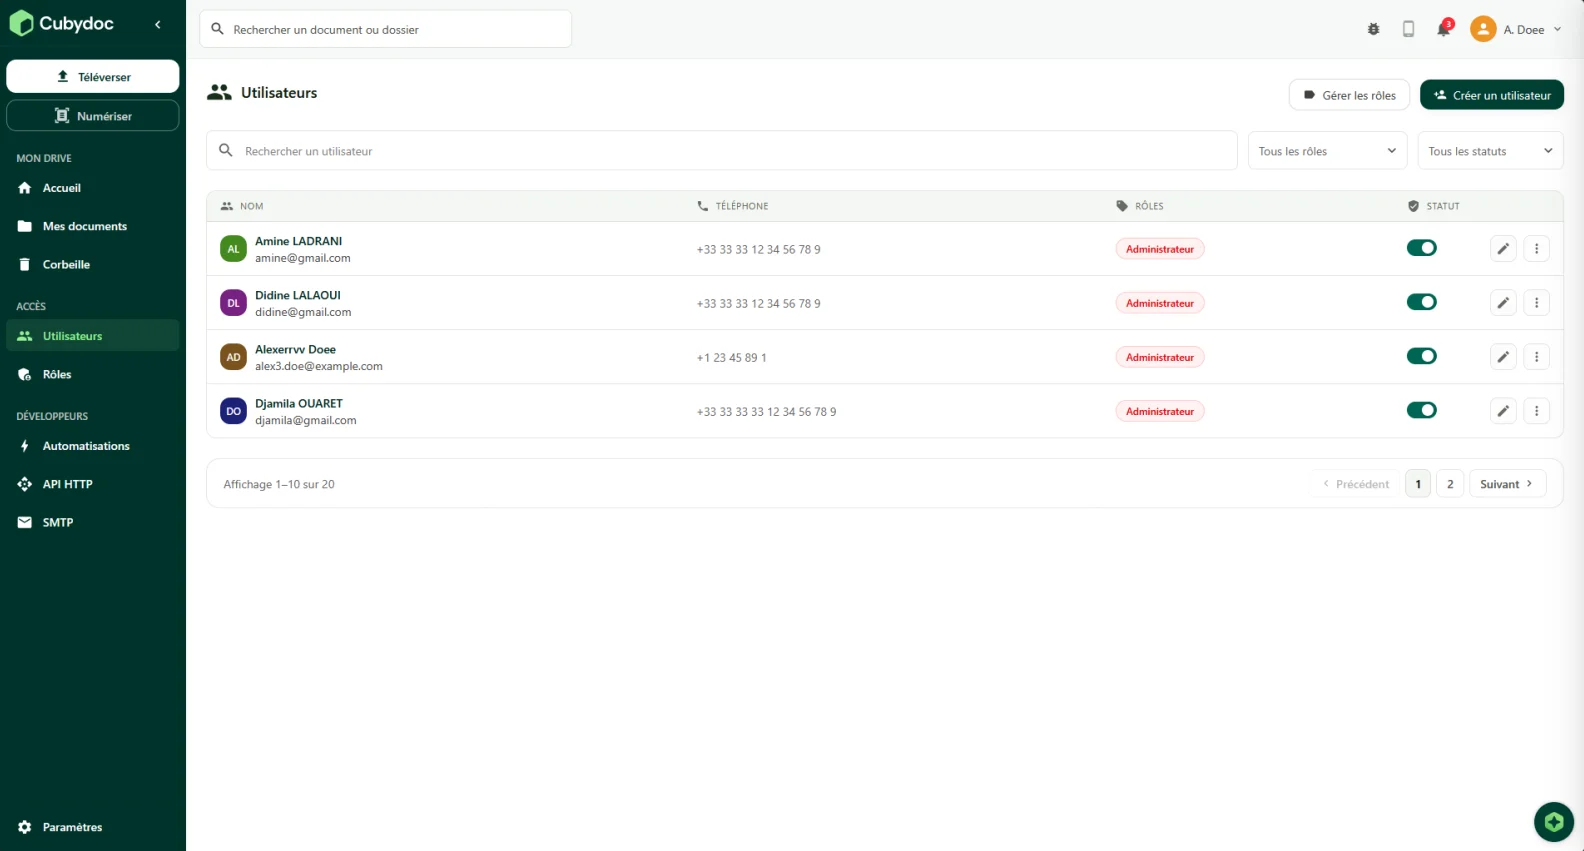Open the Tous les statuts dropdown
1584x851 pixels.
coord(1490,151)
